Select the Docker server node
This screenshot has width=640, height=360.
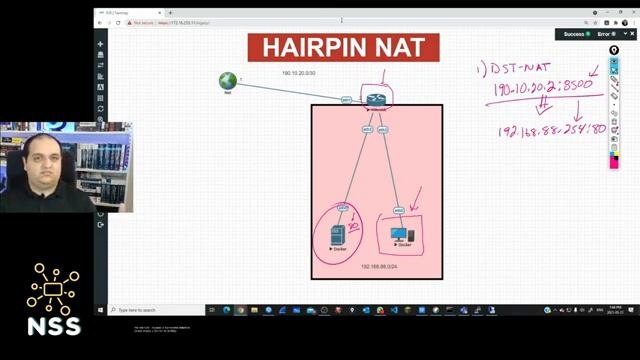click(x=338, y=236)
